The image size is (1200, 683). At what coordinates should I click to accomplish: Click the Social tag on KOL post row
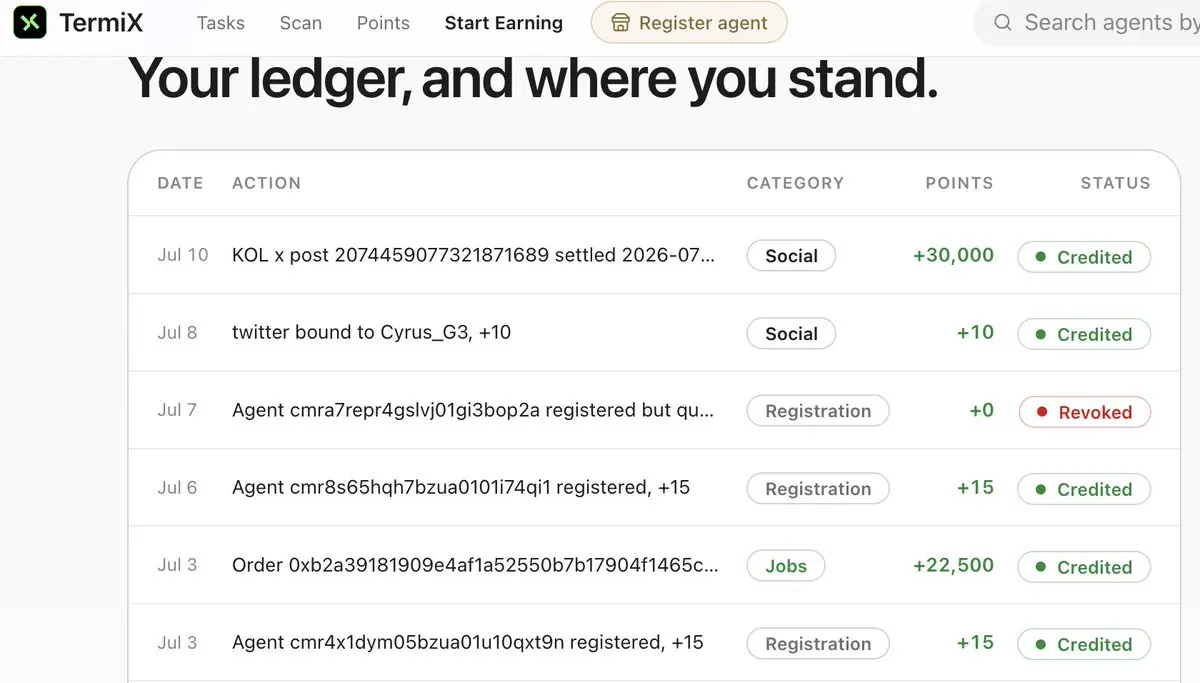point(791,256)
